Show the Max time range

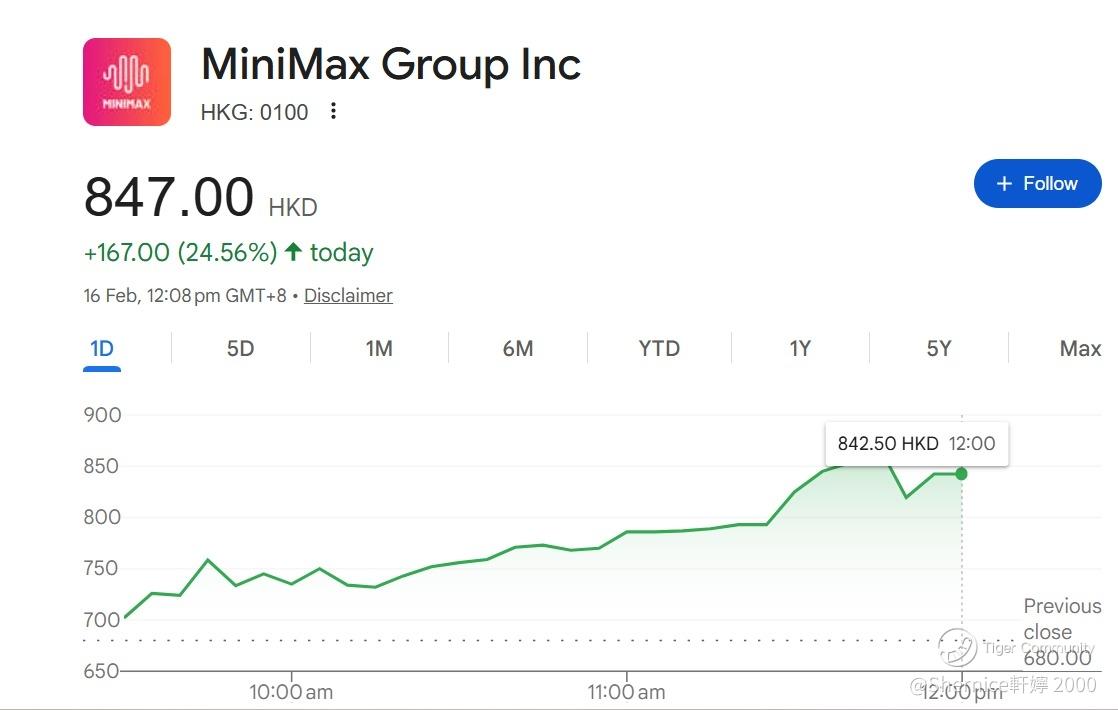[1080, 349]
